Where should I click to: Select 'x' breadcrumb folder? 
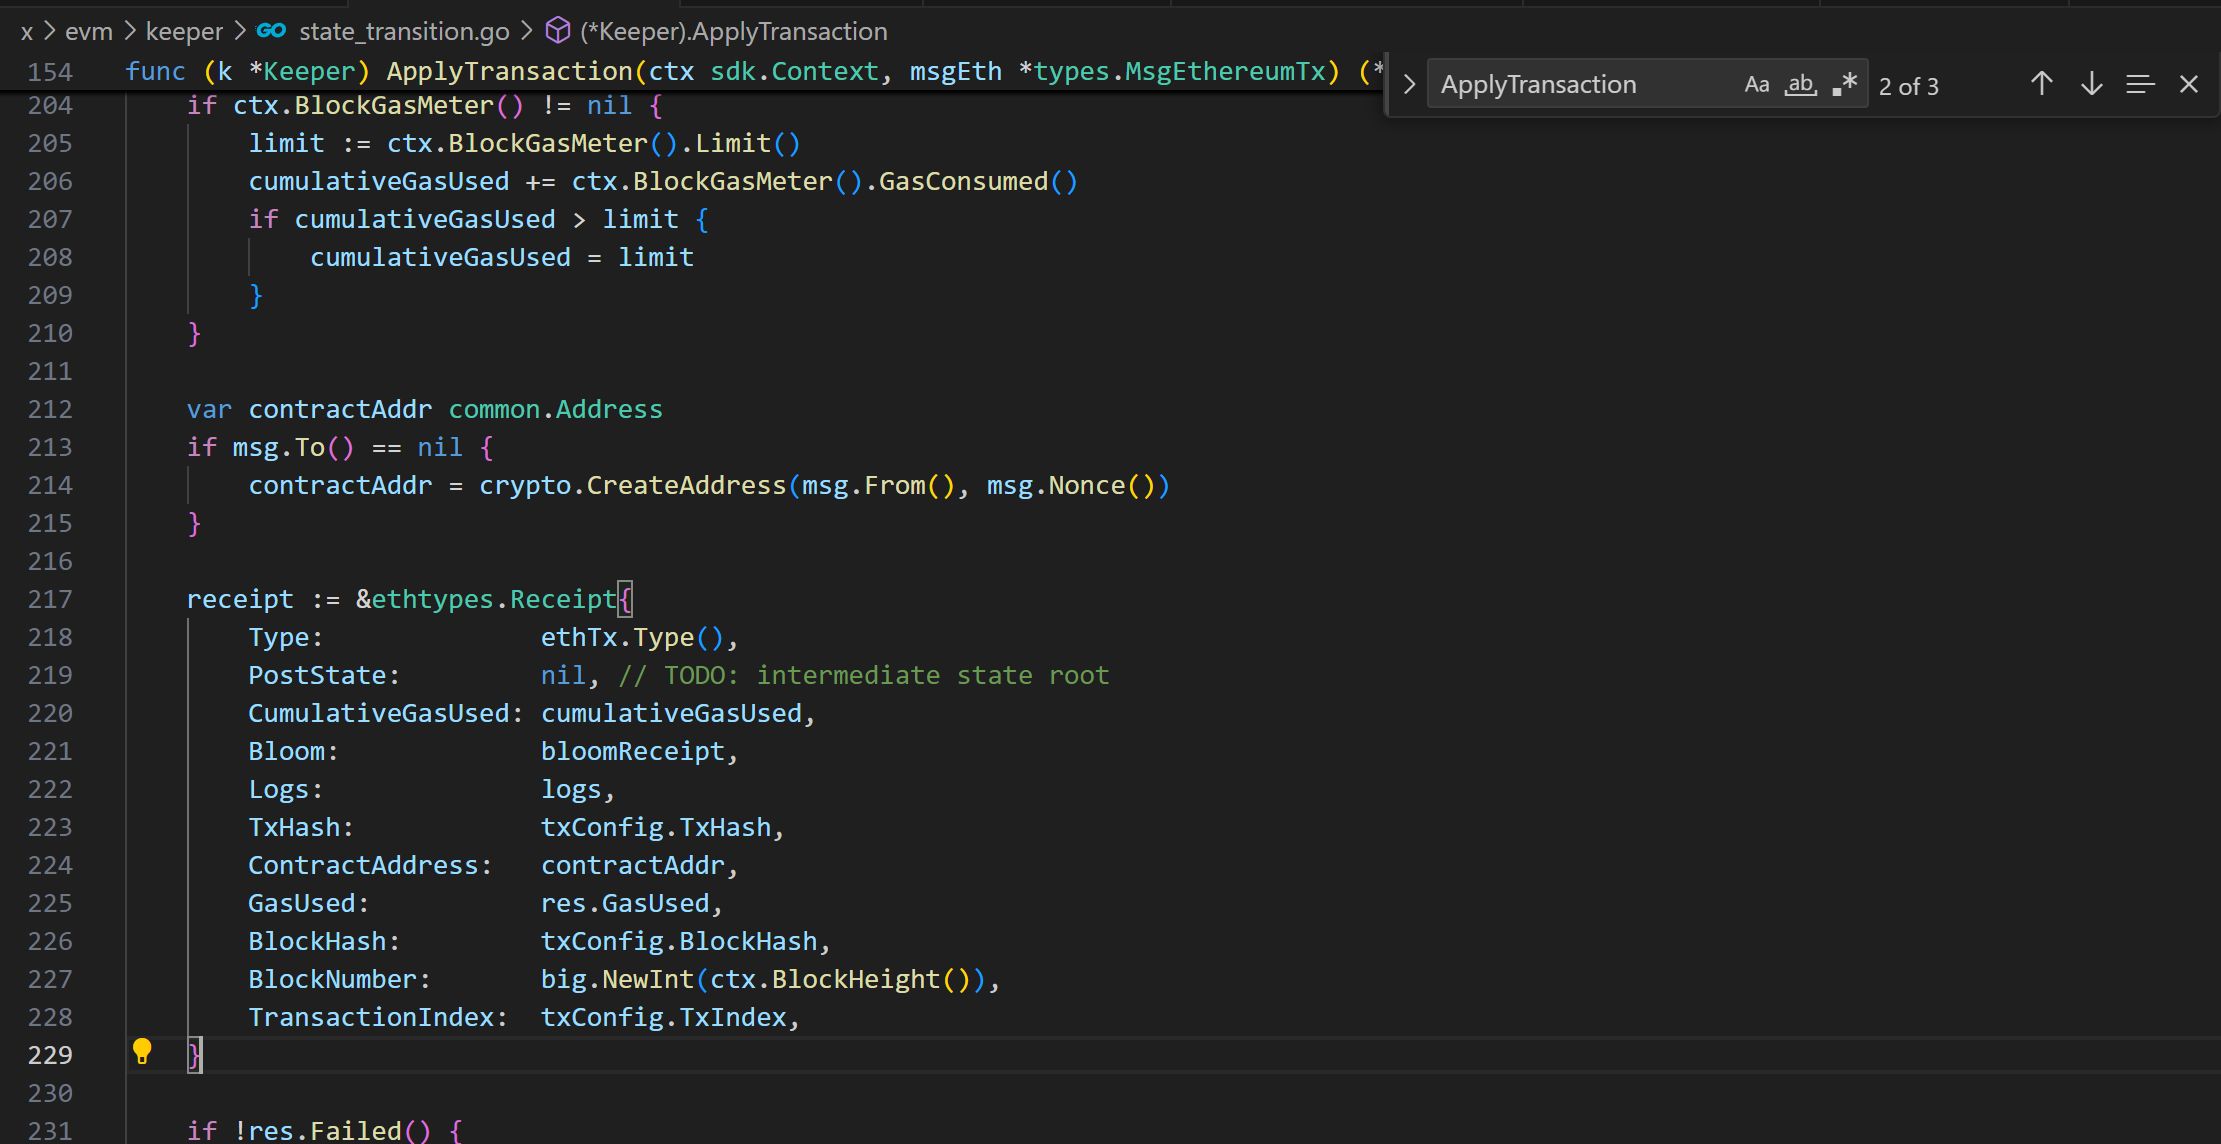pos(27,32)
